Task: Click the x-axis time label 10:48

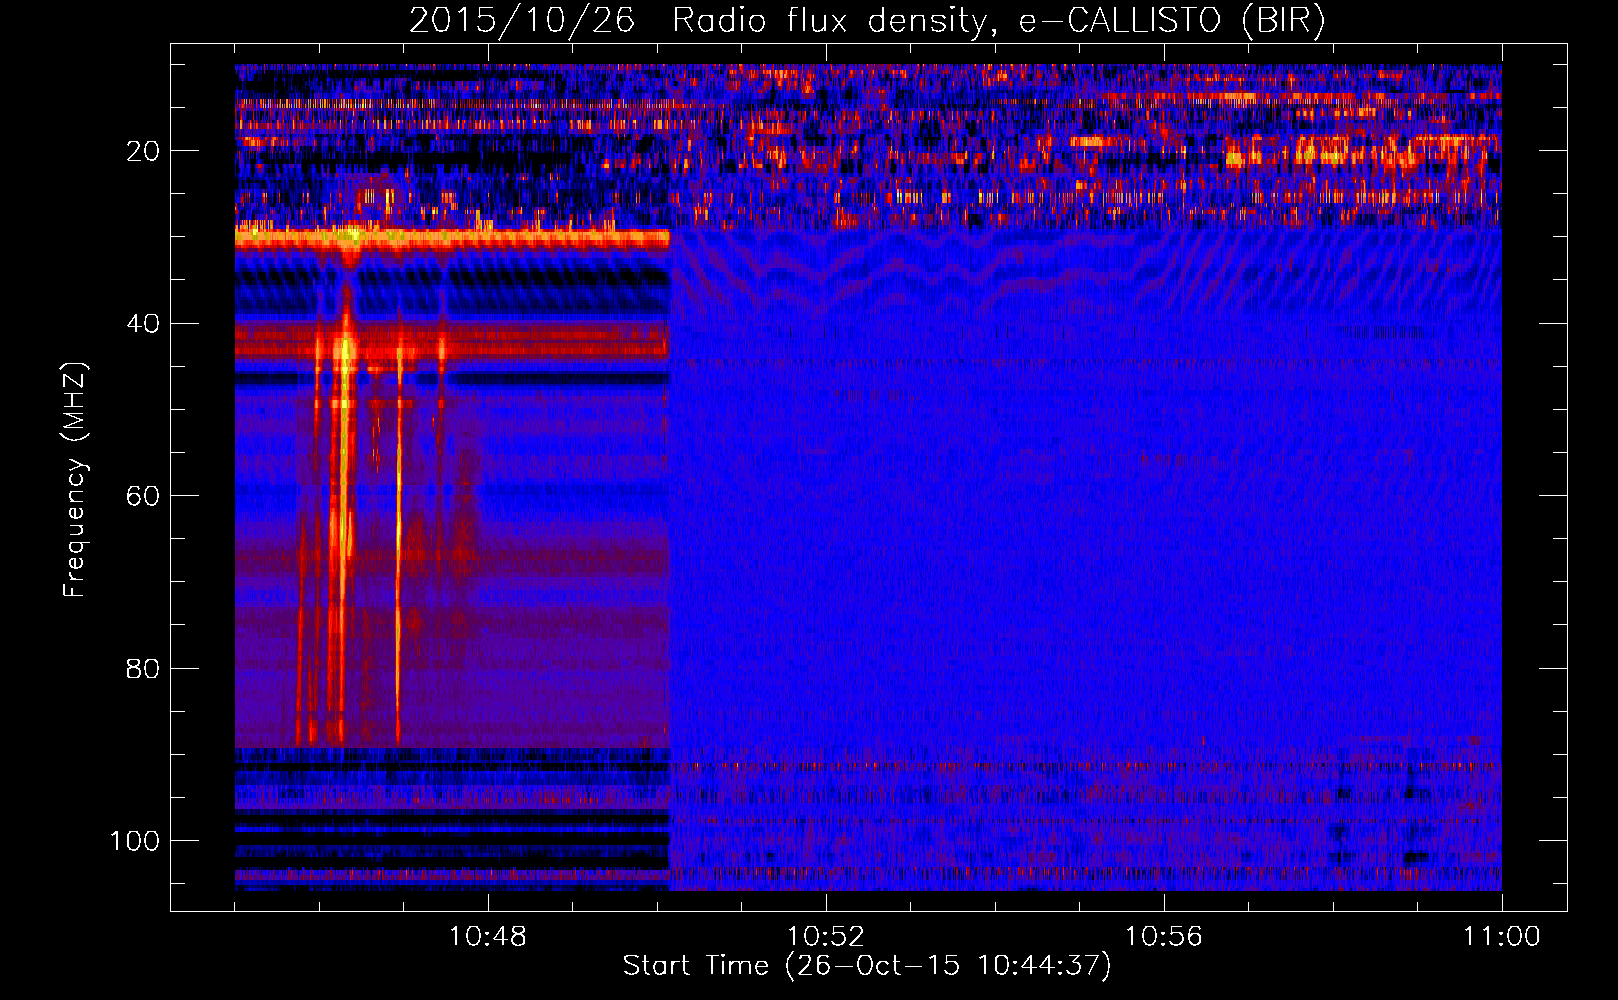Action: click(488, 936)
